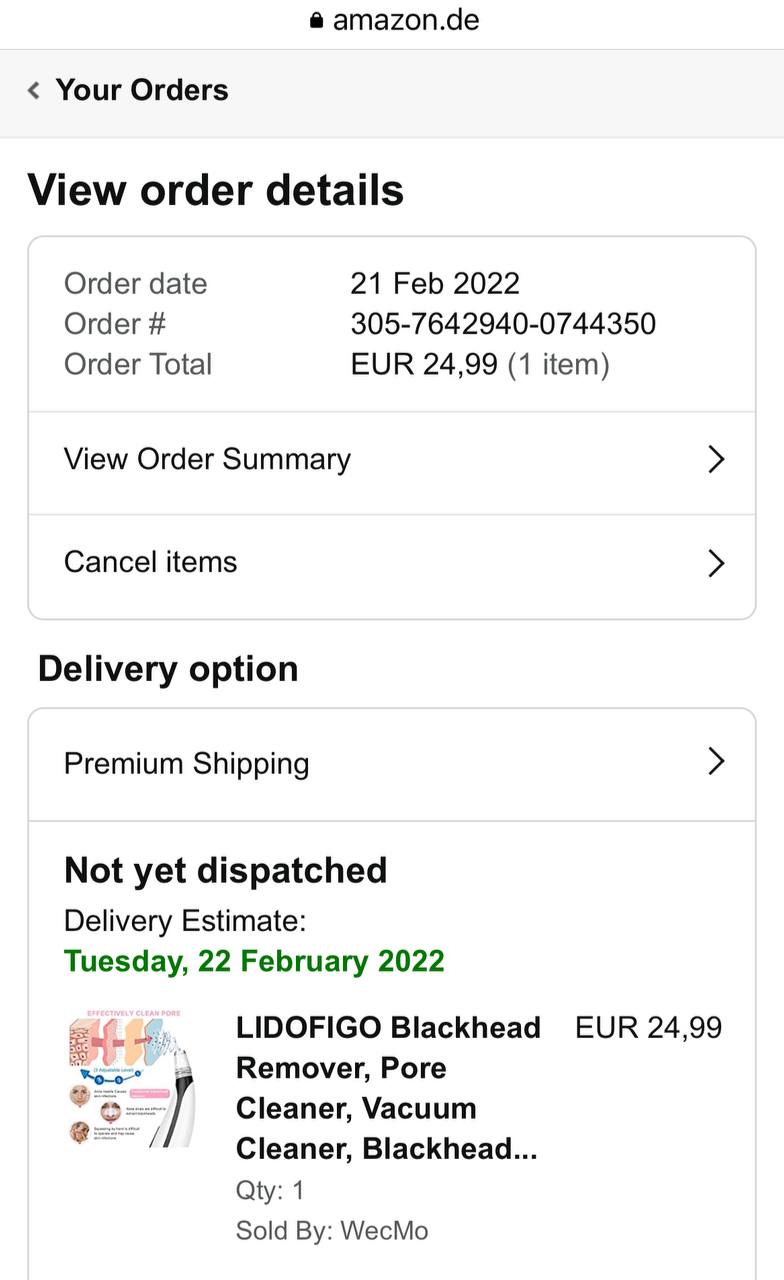Click the order date 21 Feb 2022
Viewport: 784px width, 1280px height.
tap(435, 283)
